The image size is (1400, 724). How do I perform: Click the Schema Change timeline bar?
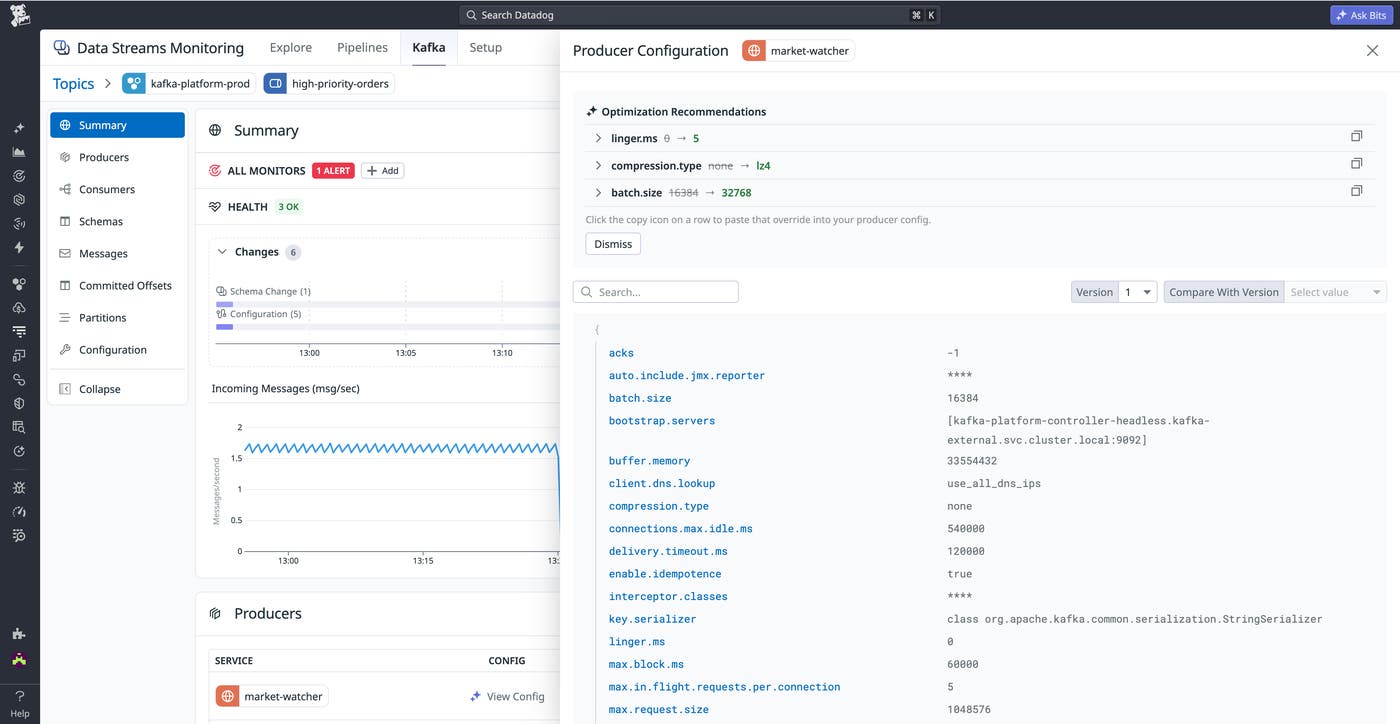point(225,304)
